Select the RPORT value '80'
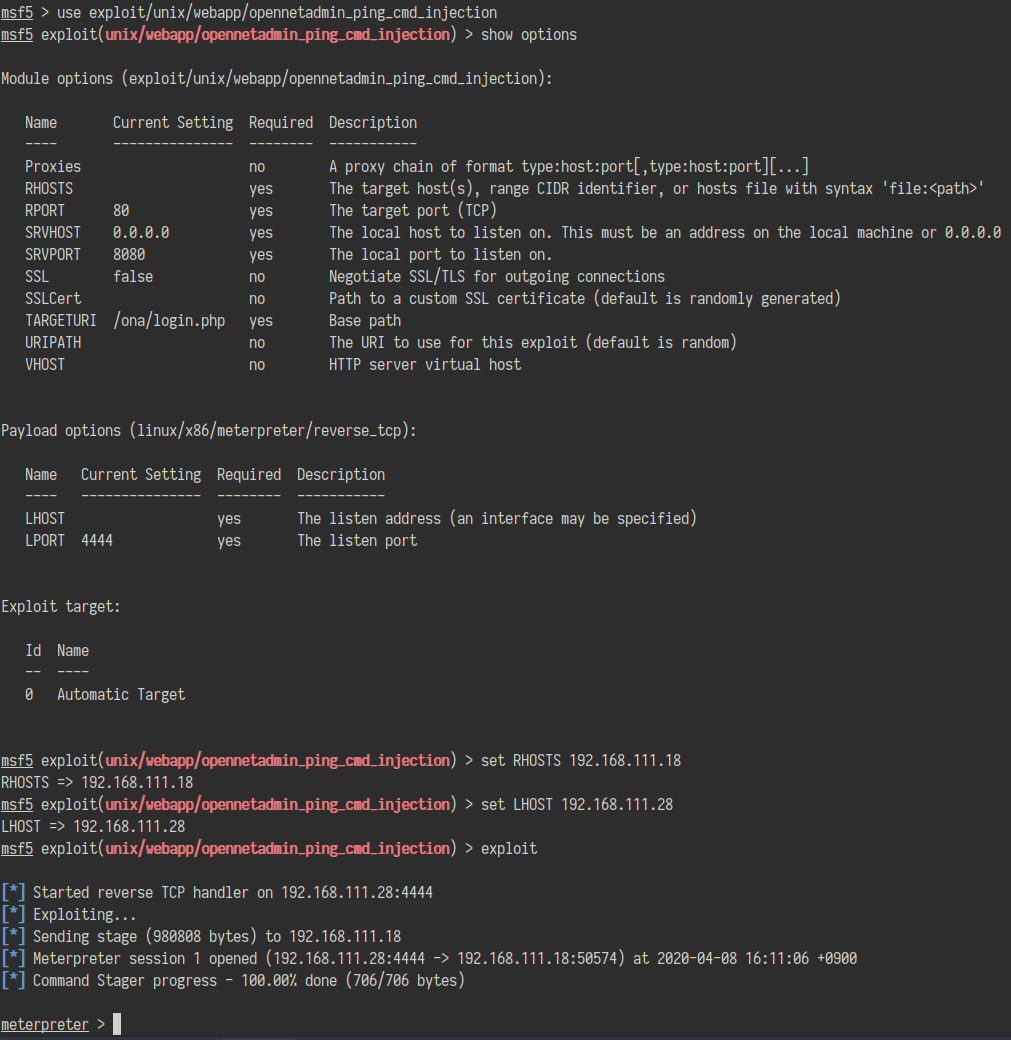1011x1040 pixels. coord(121,210)
